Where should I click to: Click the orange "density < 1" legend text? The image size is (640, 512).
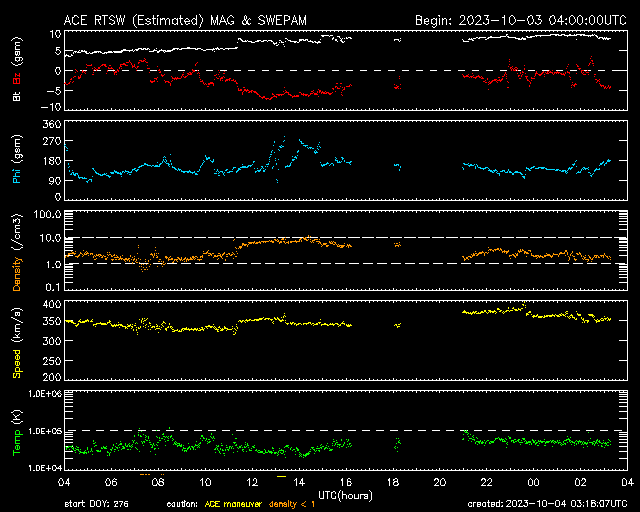tap(292, 504)
